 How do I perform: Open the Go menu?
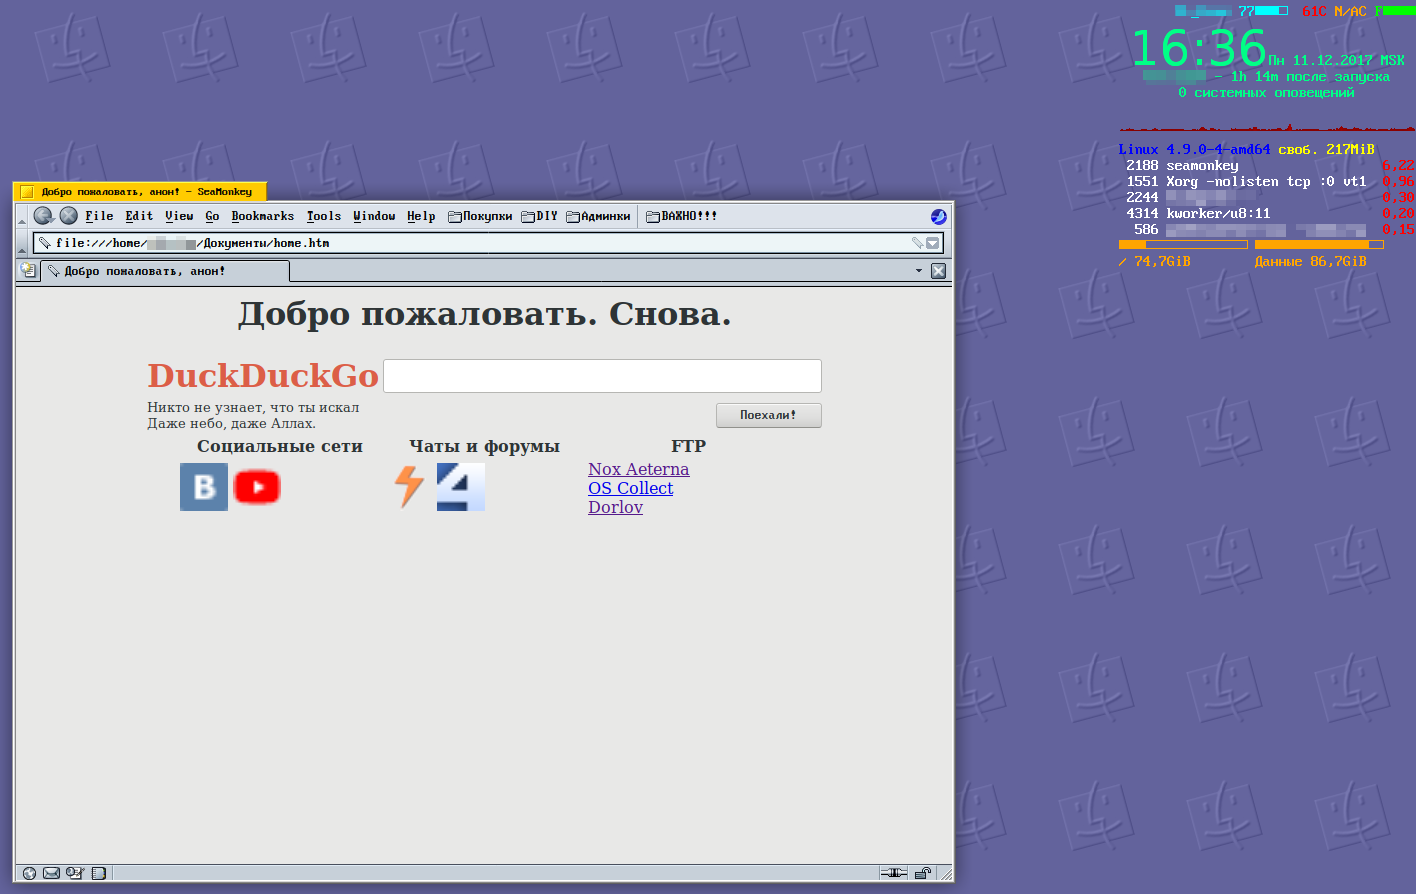point(212,216)
